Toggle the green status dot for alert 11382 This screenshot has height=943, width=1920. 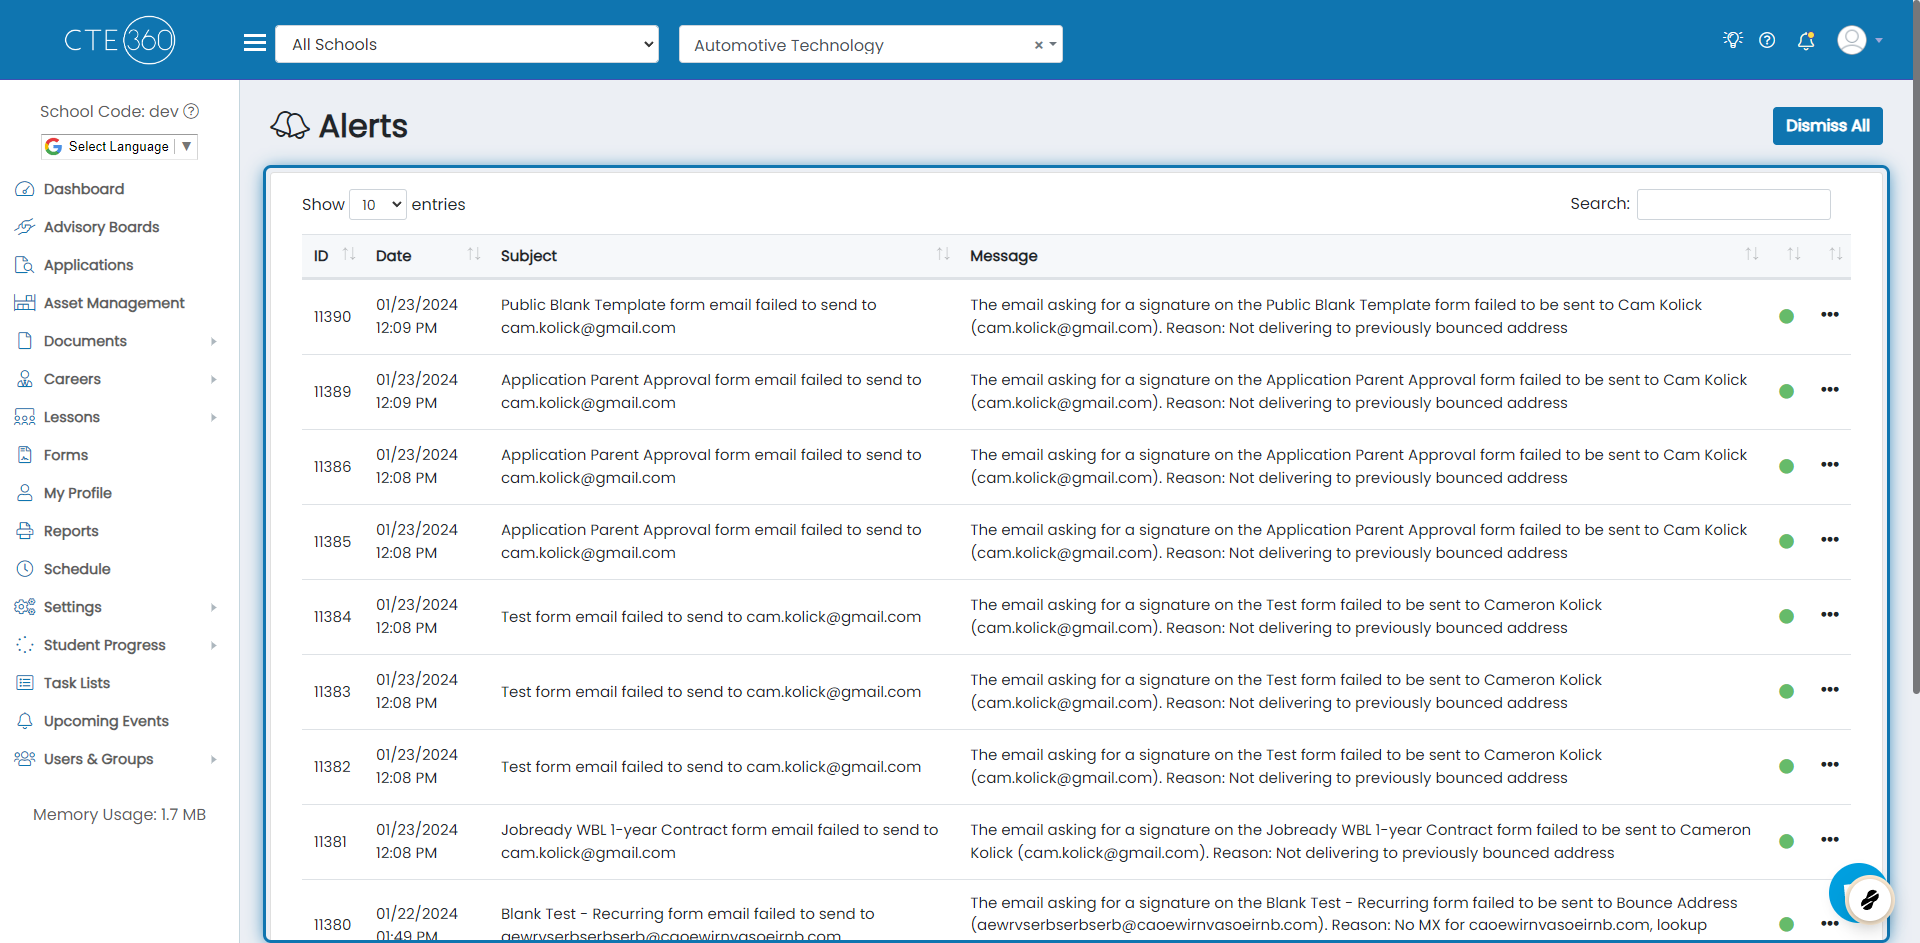[x=1786, y=766]
